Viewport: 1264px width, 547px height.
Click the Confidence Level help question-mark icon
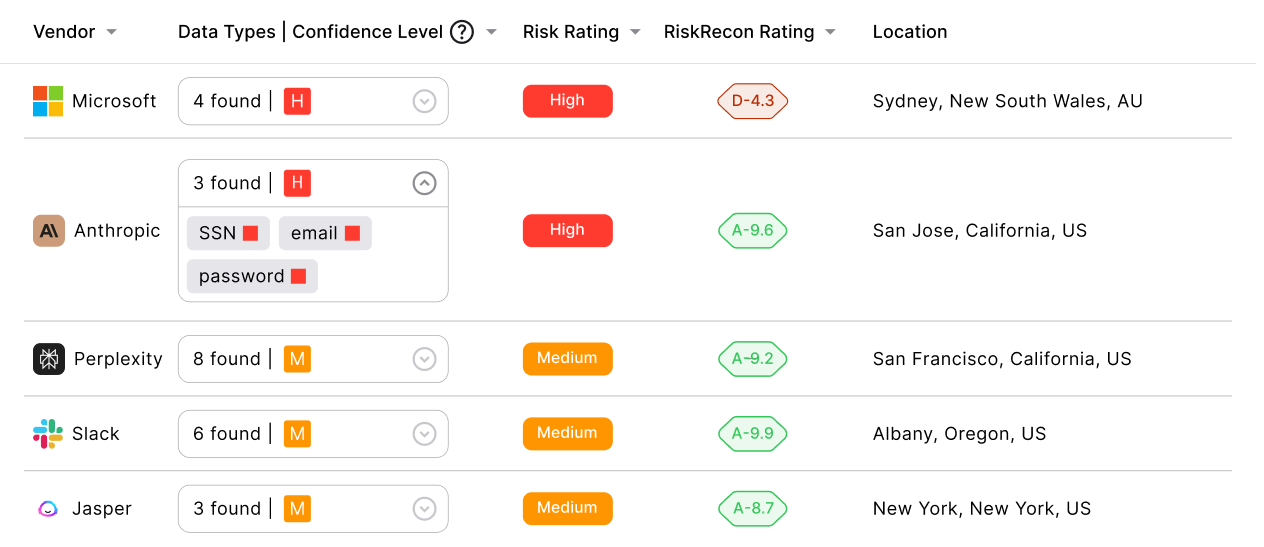point(461,32)
